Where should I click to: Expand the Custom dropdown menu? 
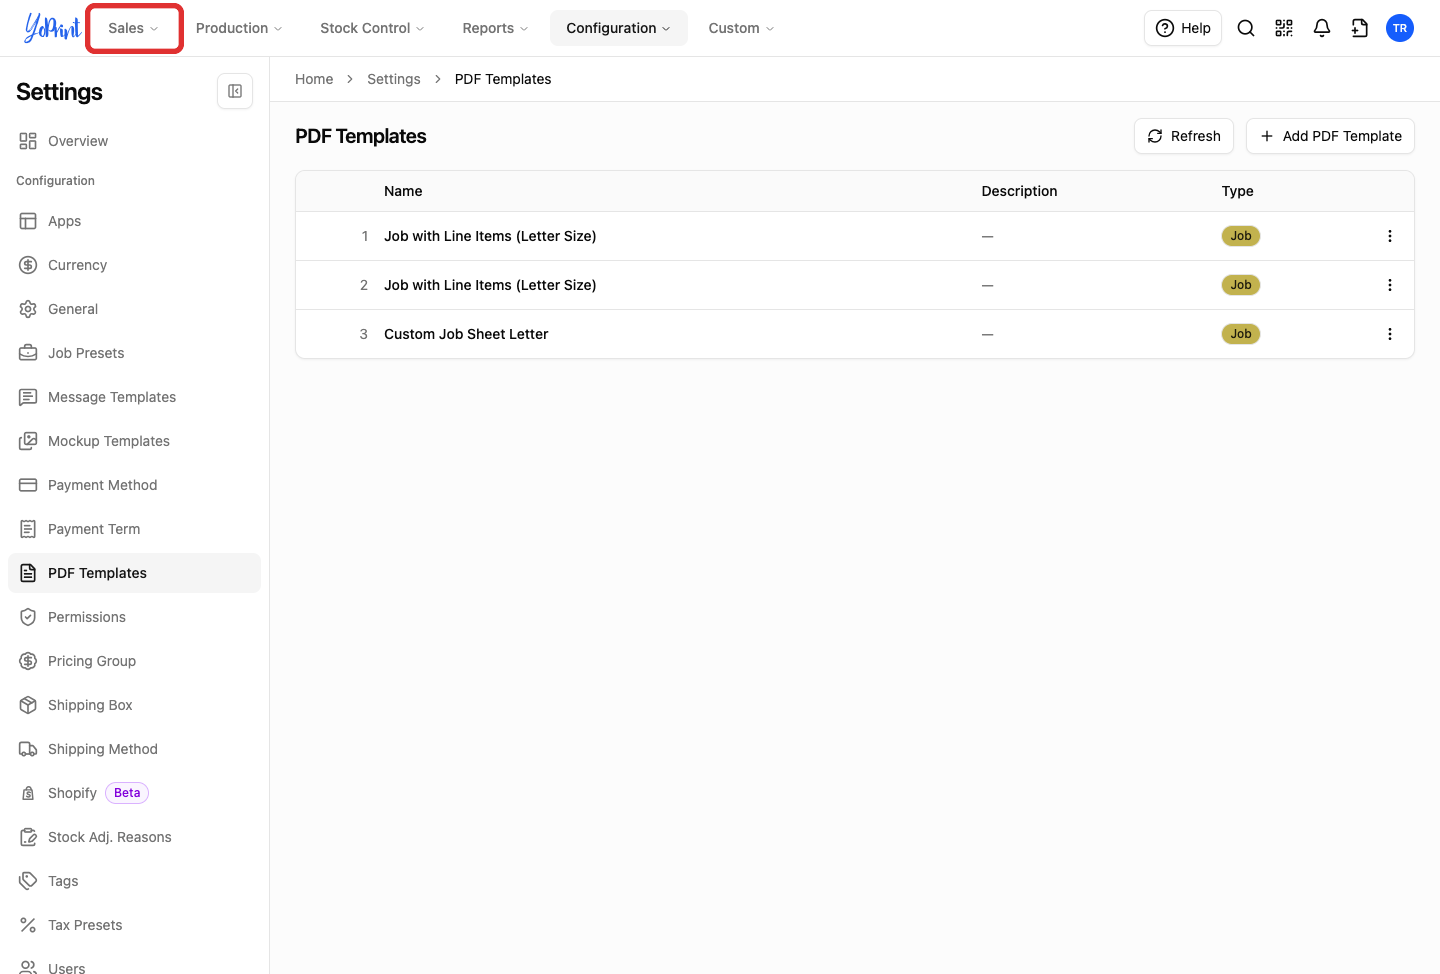pyautogui.click(x=741, y=28)
